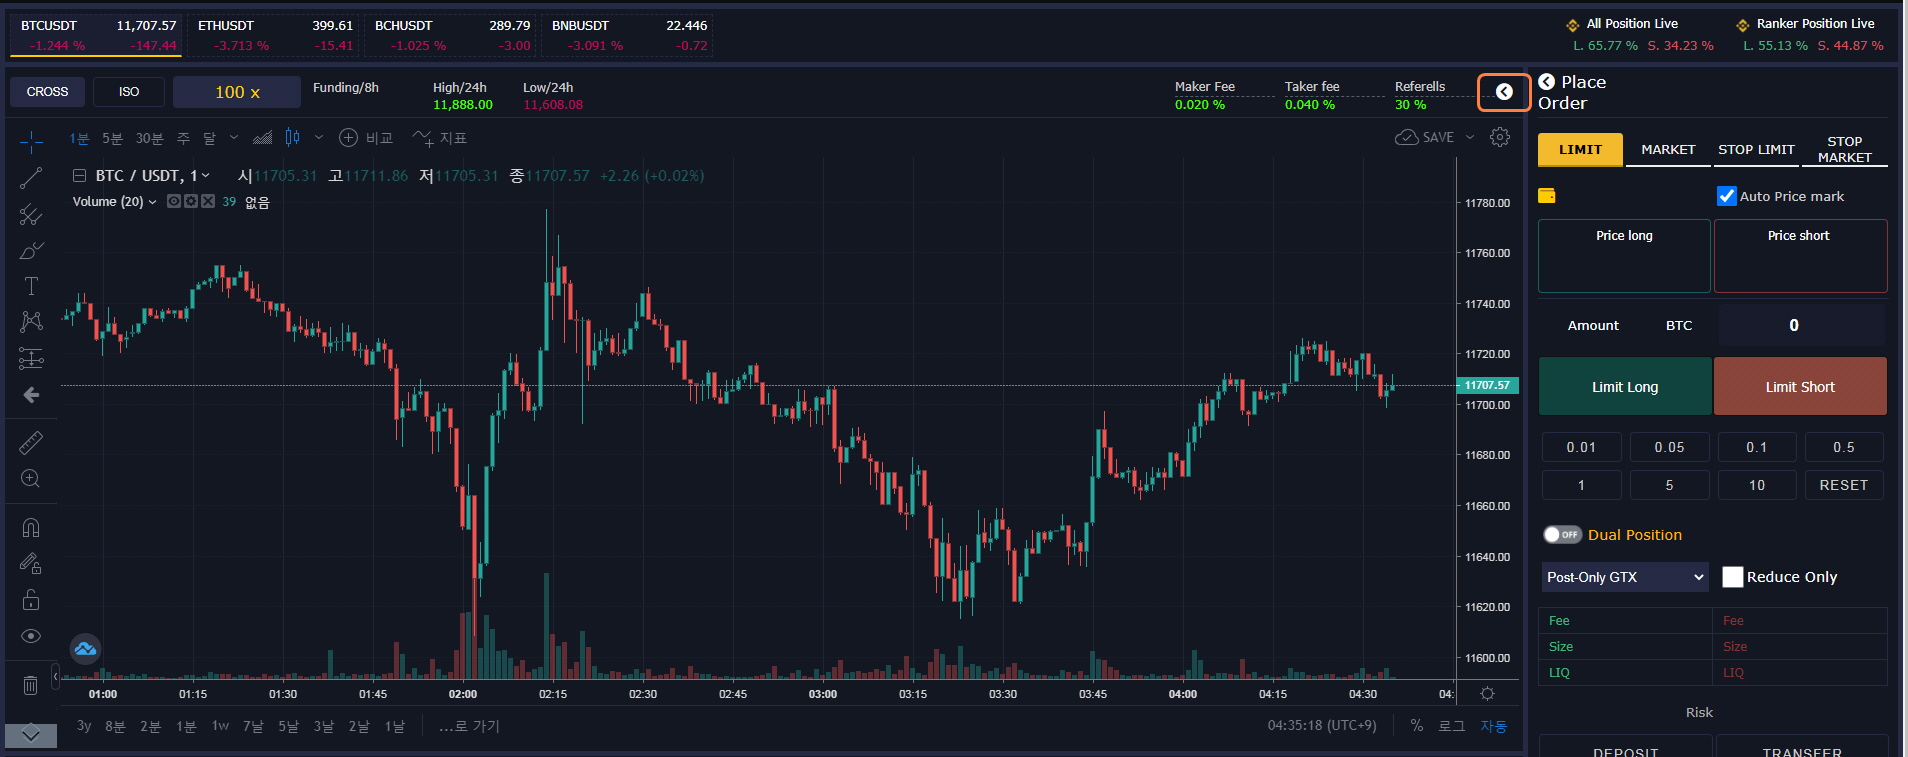Toggle the Dual Position switch
The image size is (1908, 757).
pos(1561,535)
